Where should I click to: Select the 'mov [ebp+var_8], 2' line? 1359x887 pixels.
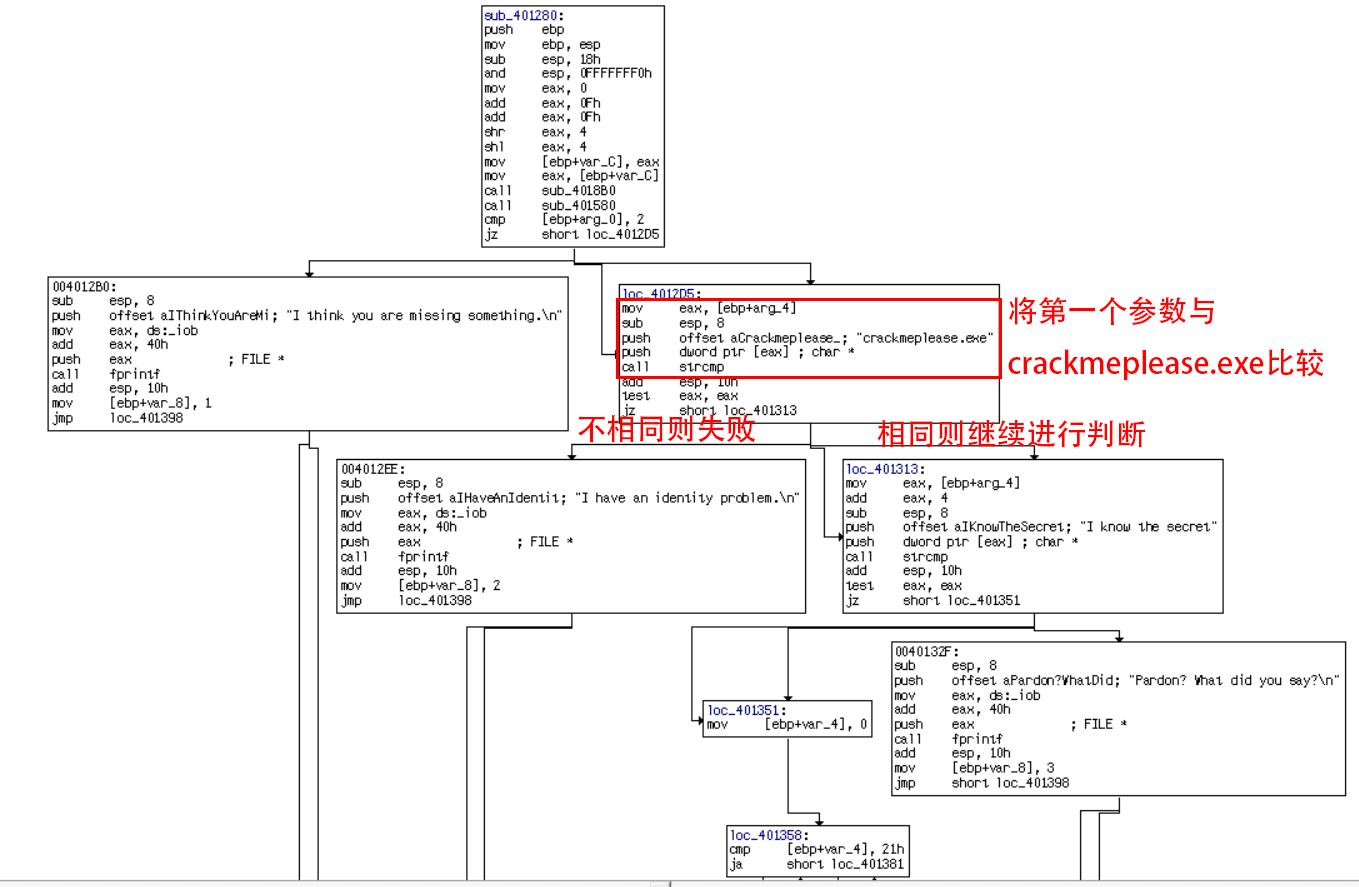[420, 586]
